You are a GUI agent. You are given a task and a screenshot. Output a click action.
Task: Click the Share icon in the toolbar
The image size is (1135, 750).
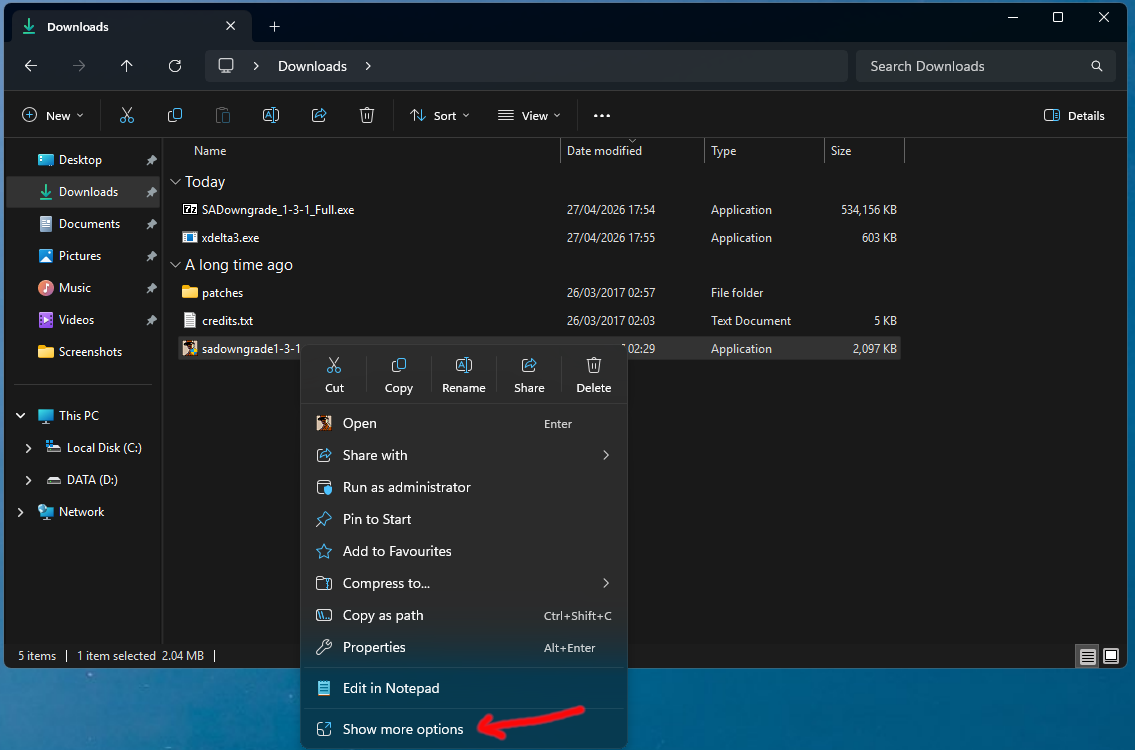pos(318,116)
